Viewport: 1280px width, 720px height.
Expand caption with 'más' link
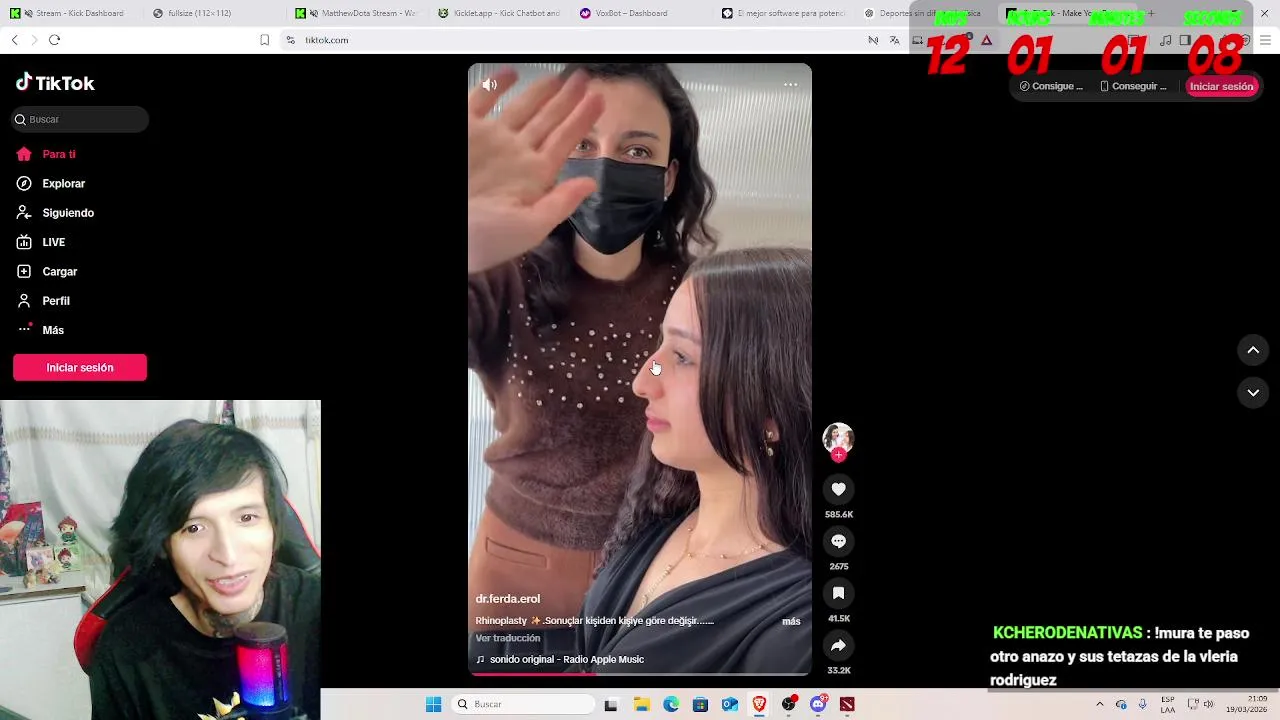pos(791,621)
